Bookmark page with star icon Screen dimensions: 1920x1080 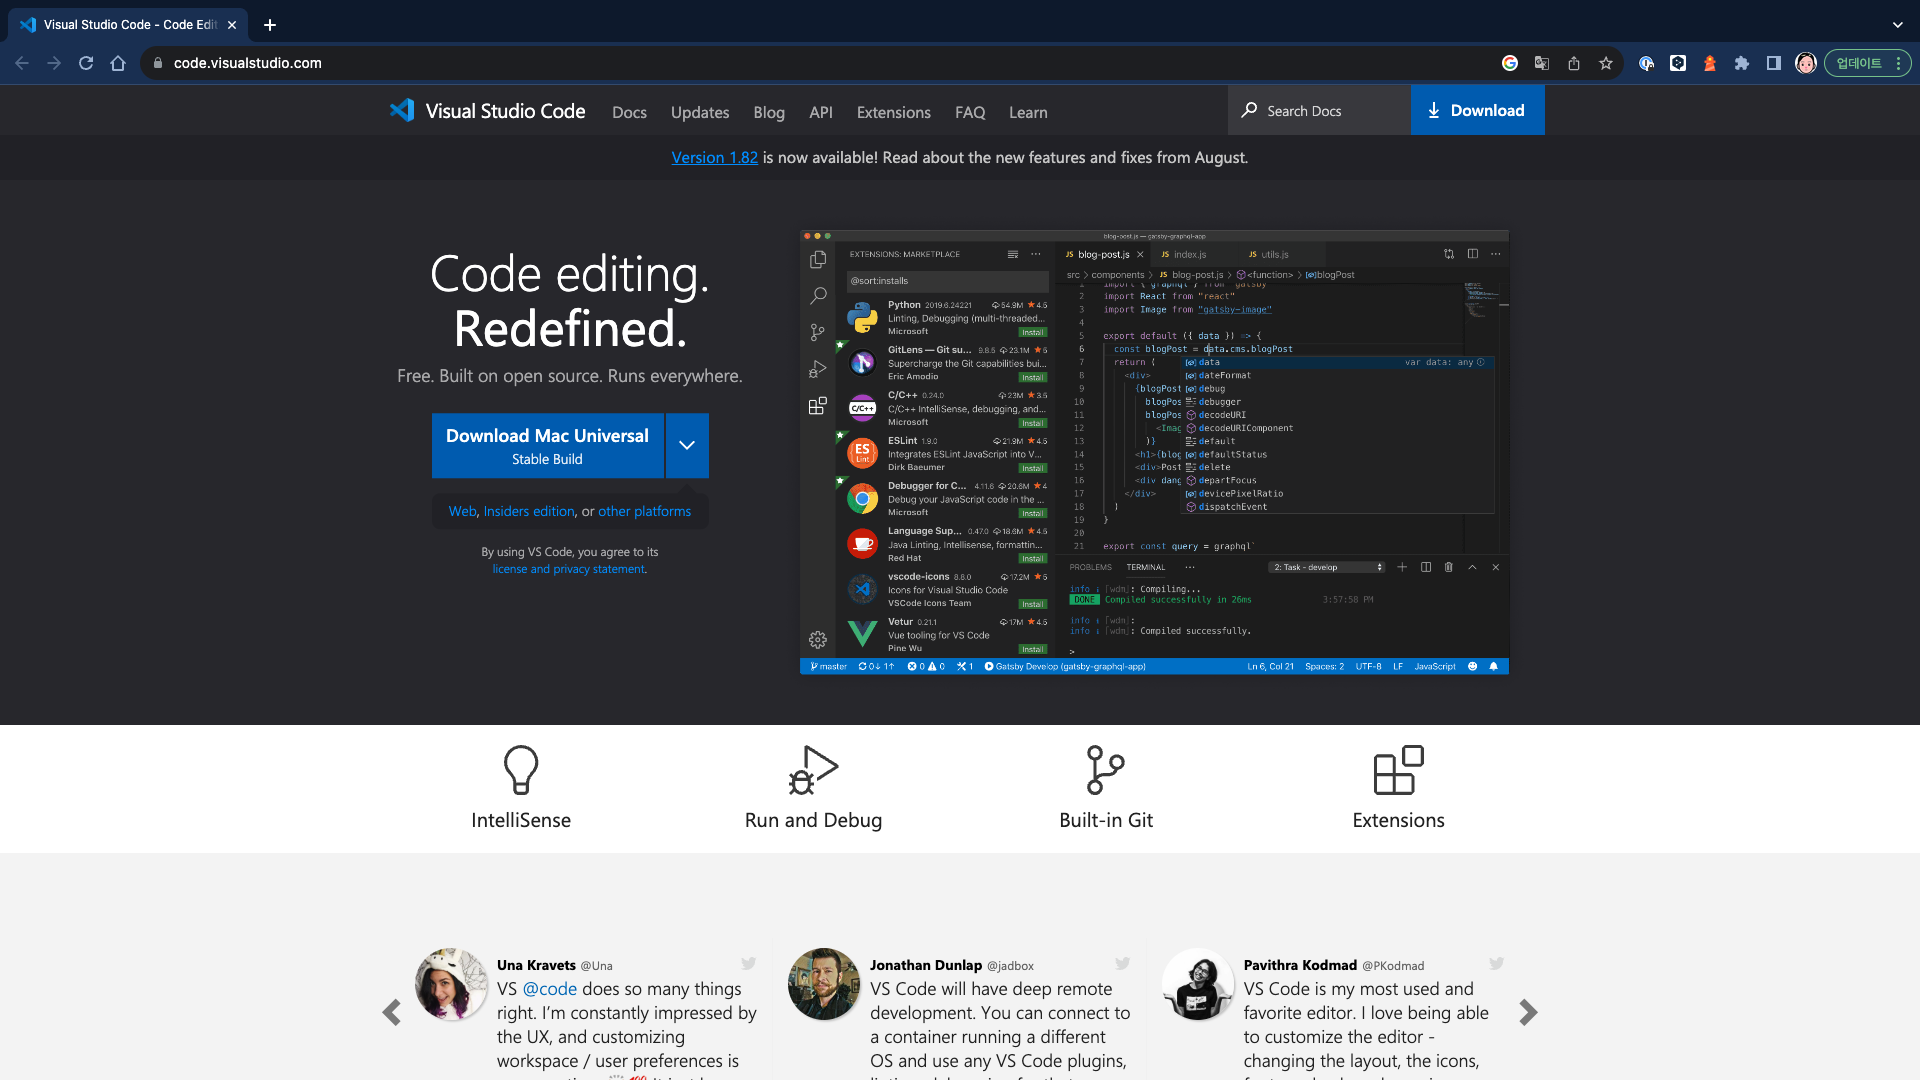(1606, 63)
